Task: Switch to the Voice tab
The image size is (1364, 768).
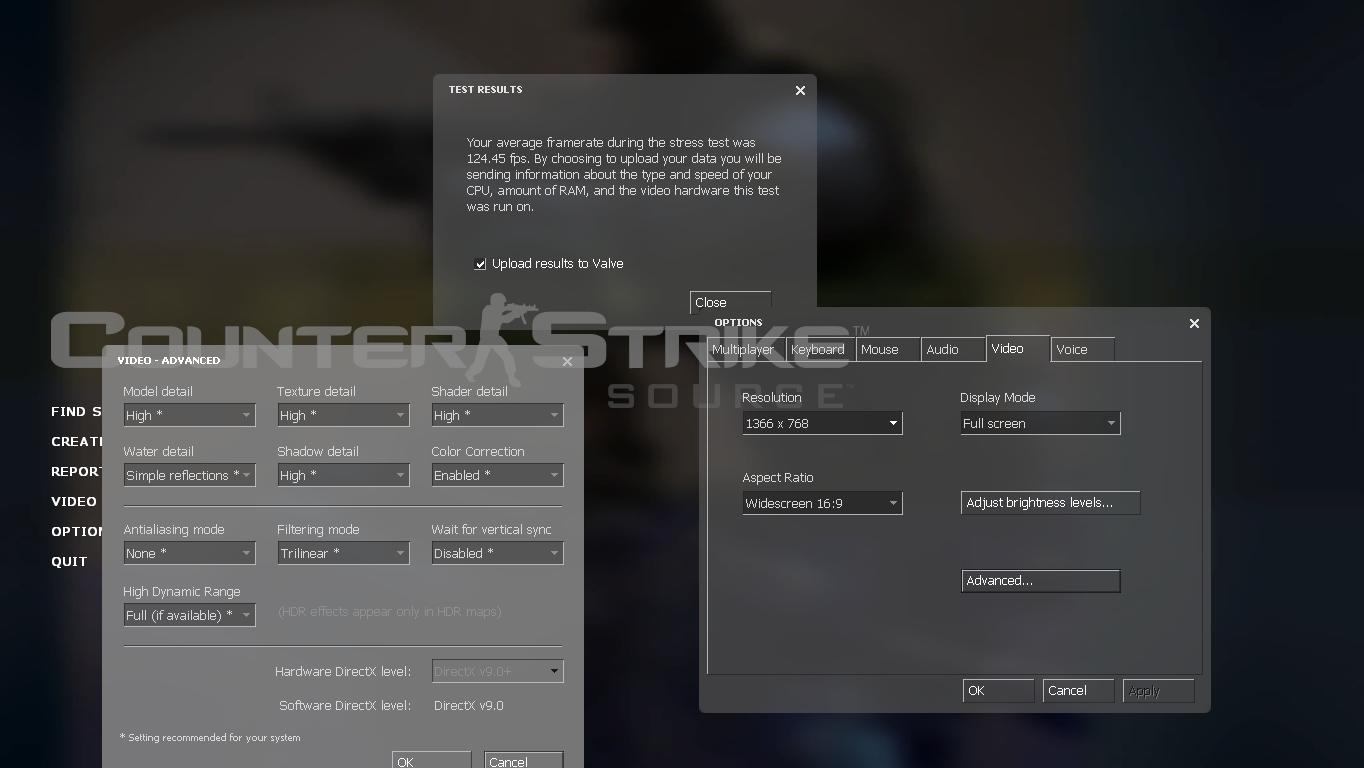Action: 1082,349
